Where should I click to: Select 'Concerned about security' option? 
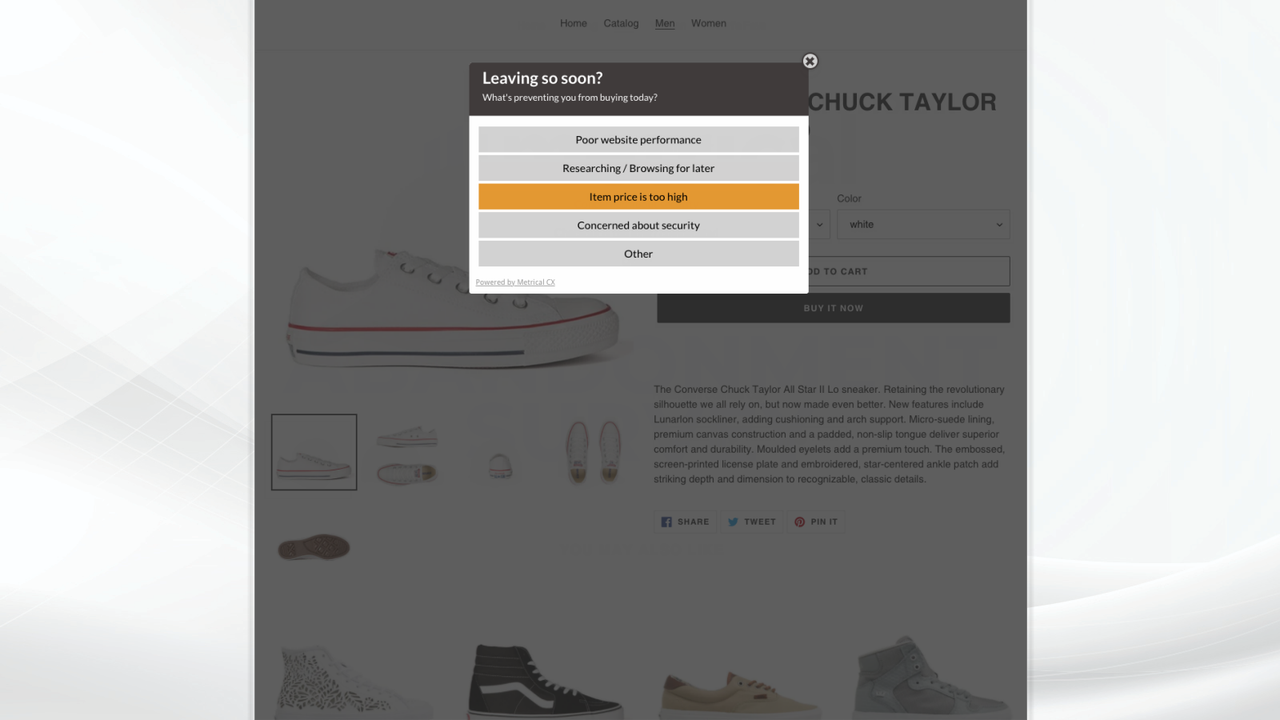(x=638, y=225)
